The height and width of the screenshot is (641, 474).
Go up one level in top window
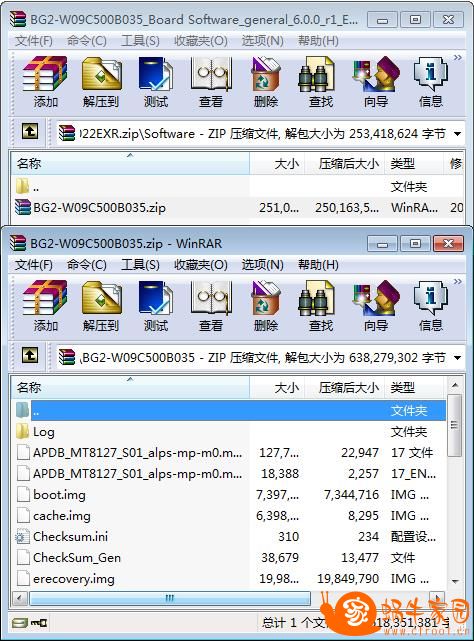30,132
